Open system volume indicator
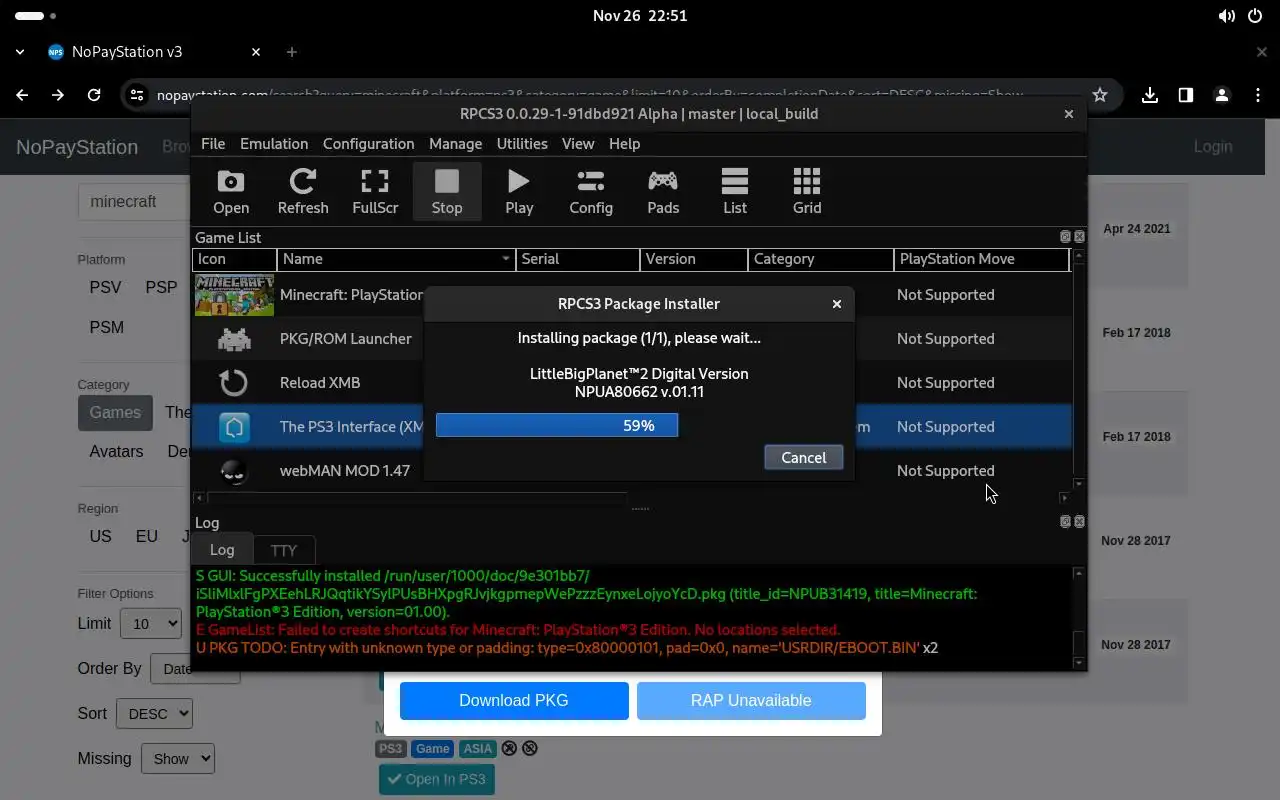The height and width of the screenshot is (800, 1280). pos(1226,16)
